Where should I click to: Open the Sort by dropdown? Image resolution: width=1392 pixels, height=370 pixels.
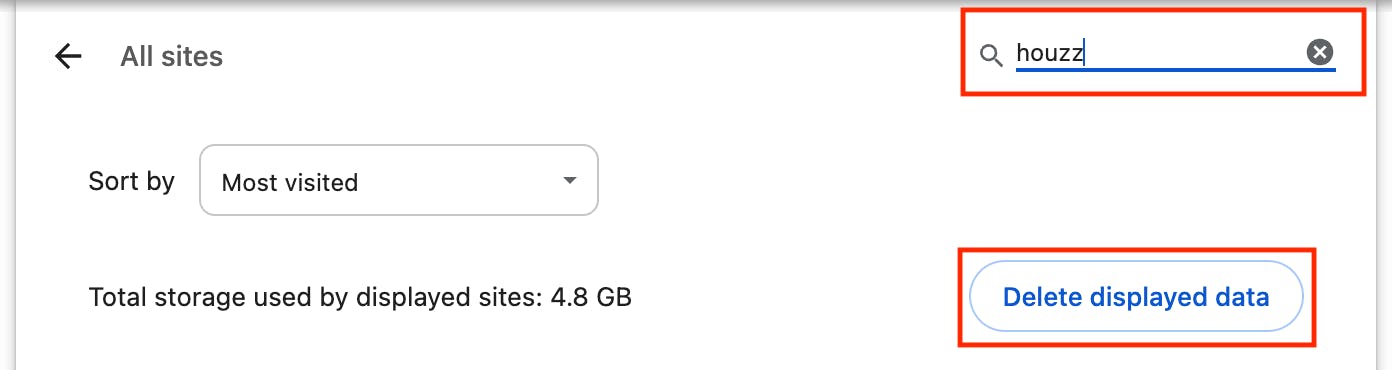click(x=399, y=180)
